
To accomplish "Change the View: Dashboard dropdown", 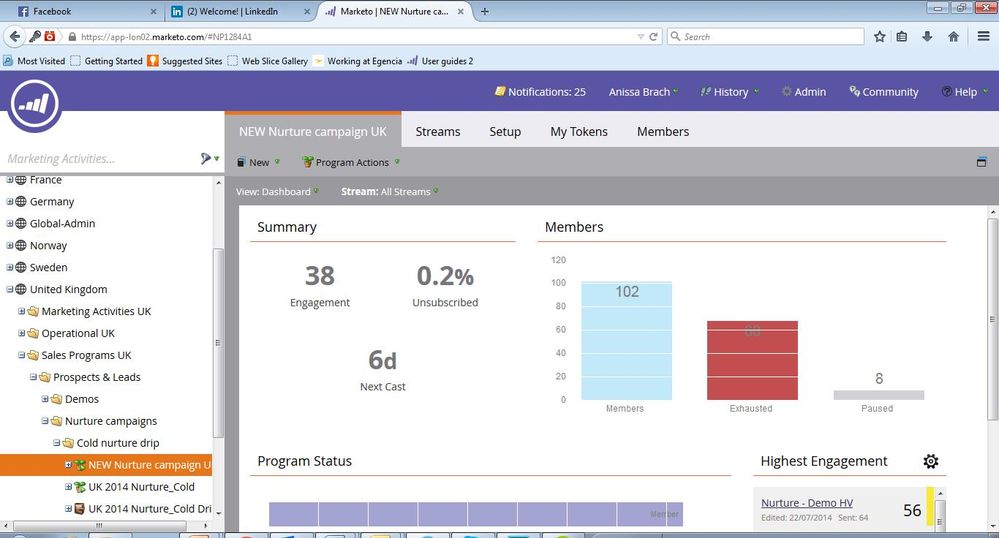I will click(x=277, y=192).
